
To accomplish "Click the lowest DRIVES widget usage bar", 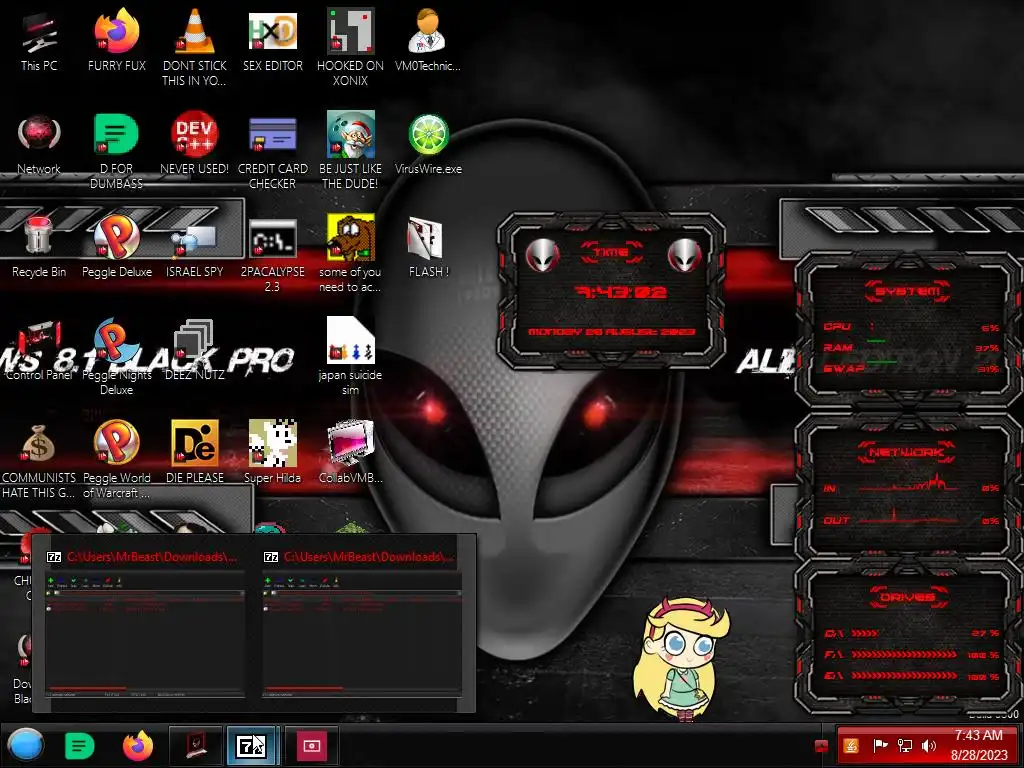I will tap(904, 676).
